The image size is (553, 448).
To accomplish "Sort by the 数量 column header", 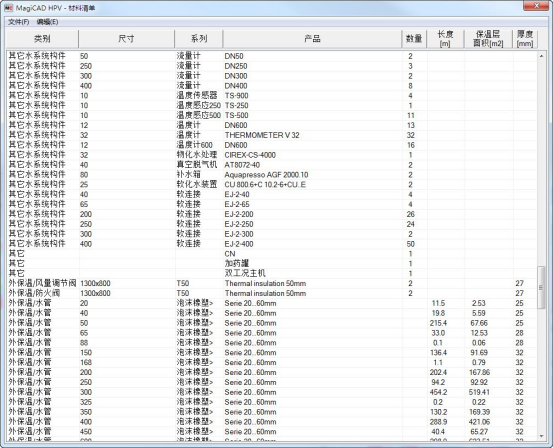I will coord(414,39).
